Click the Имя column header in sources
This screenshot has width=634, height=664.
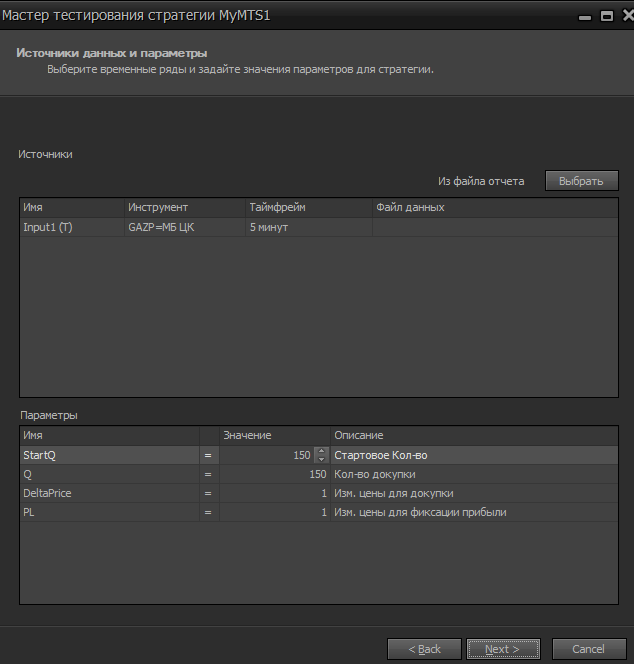coord(72,208)
